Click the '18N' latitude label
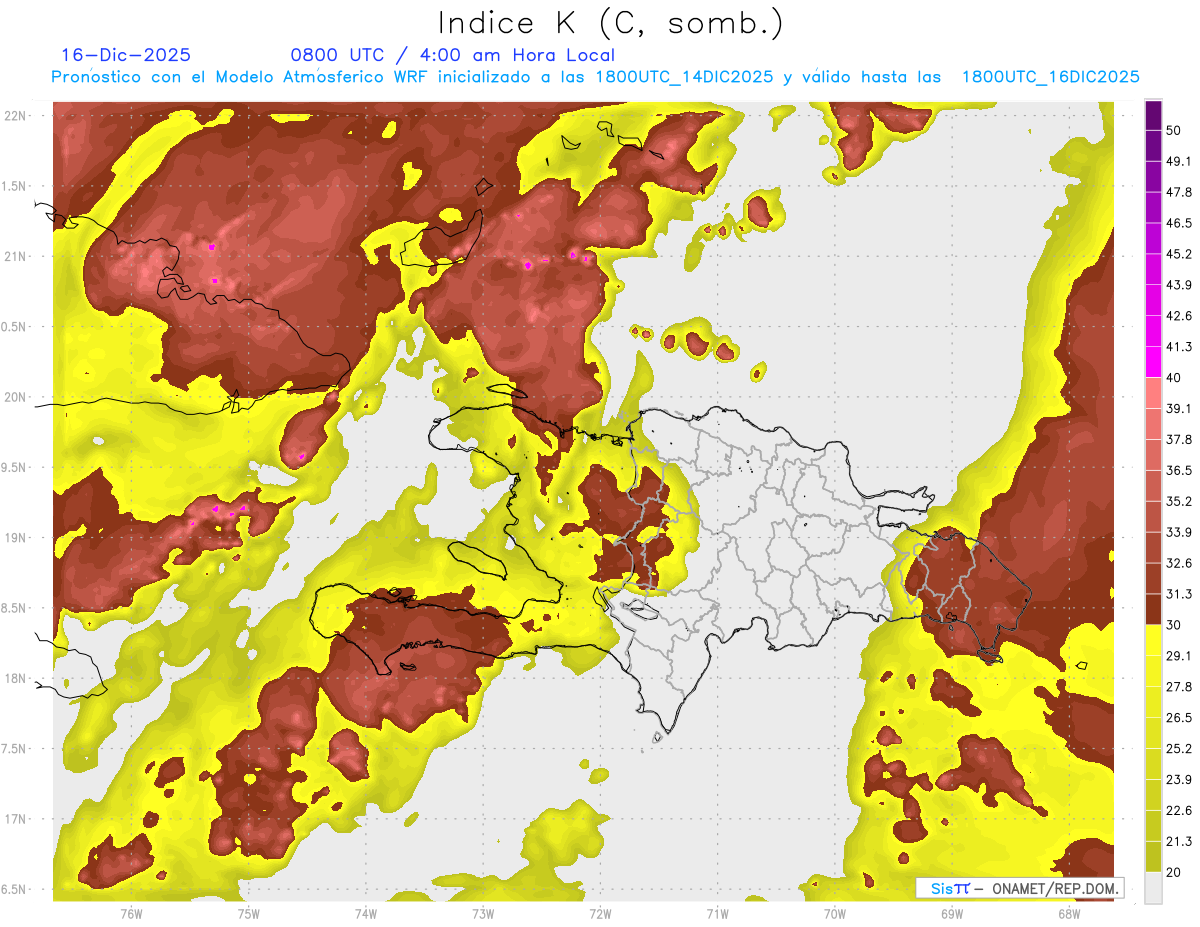The height and width of the screenshot is (927, 1200). [x=17, y=678]
